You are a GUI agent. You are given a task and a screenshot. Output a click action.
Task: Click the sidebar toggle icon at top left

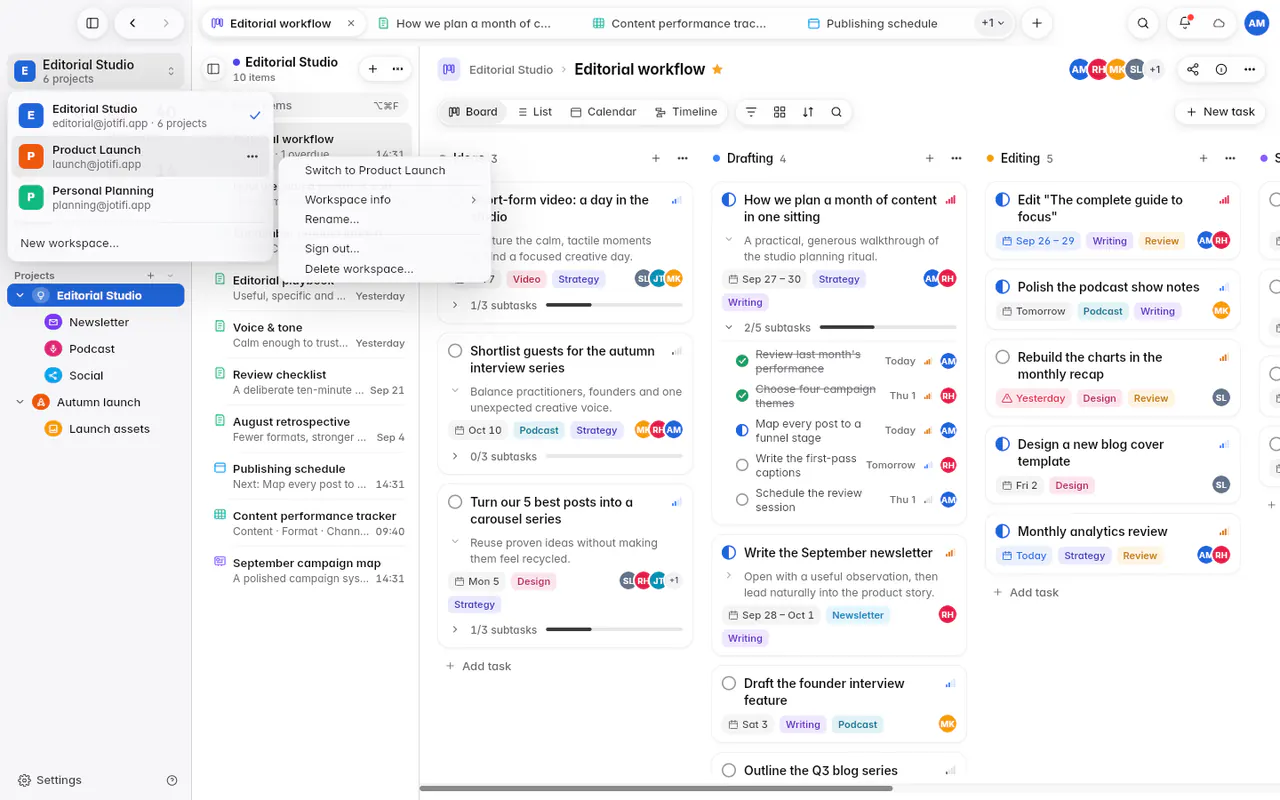(92, 23)
